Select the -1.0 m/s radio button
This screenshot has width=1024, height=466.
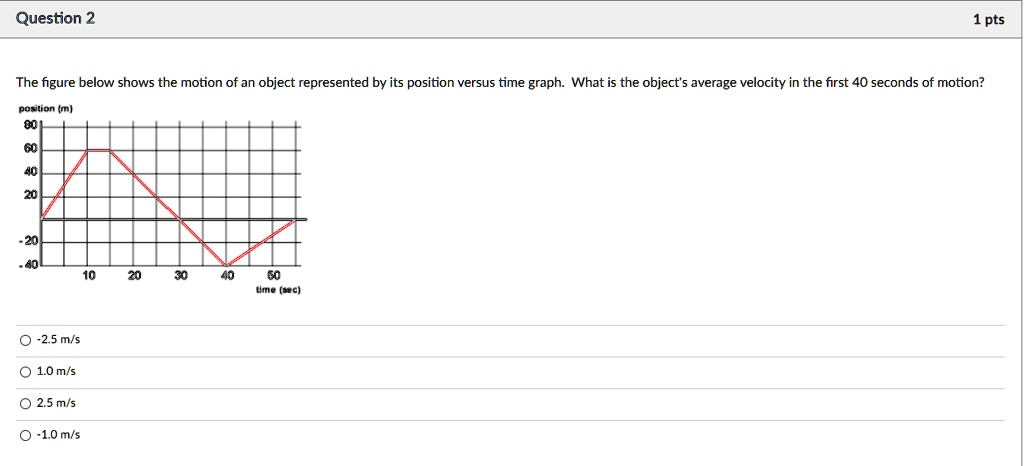click(x=25, y=435)
